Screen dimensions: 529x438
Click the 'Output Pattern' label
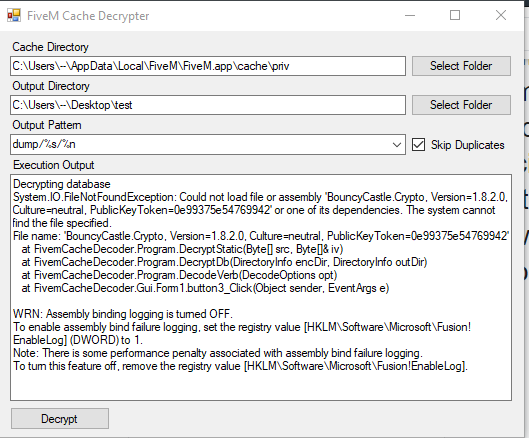point(47,125)
